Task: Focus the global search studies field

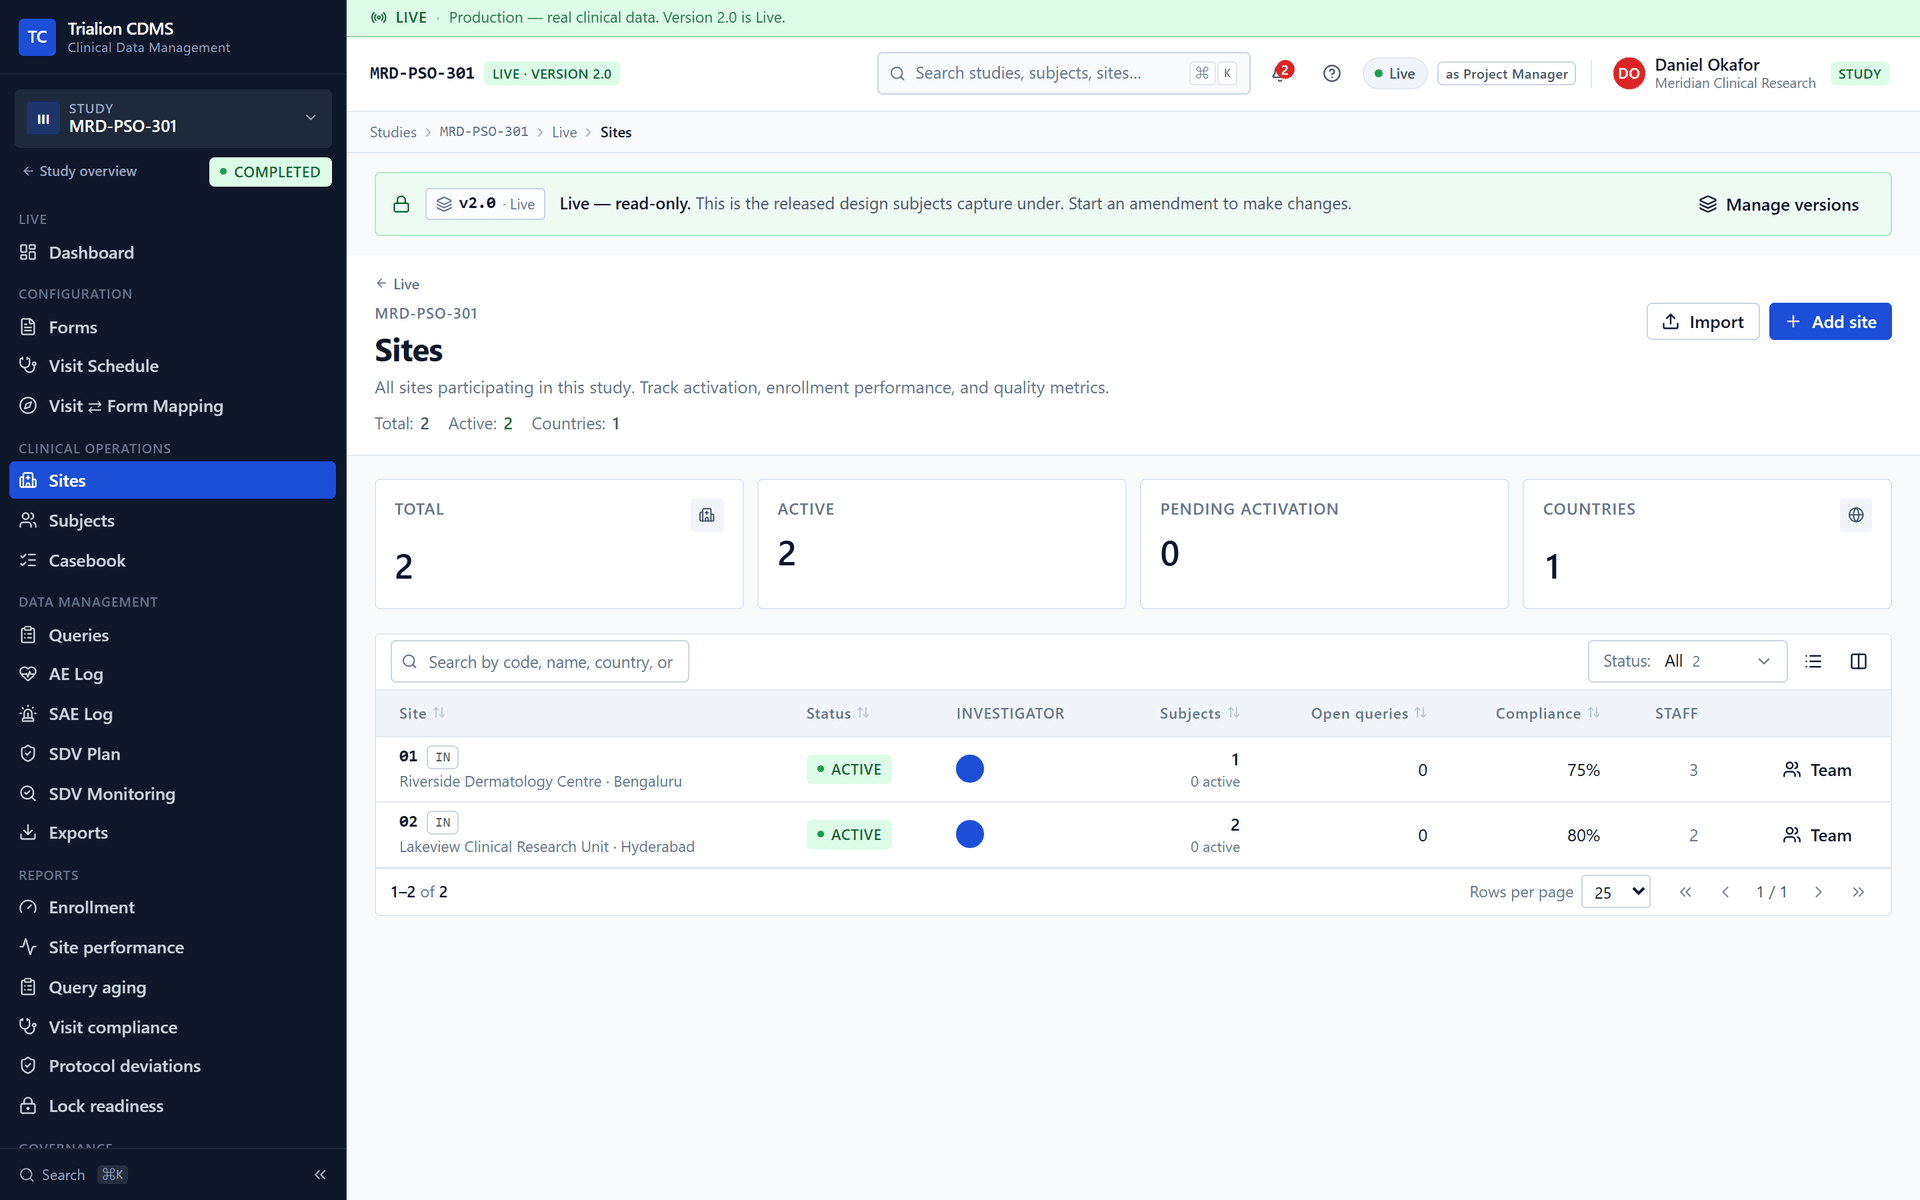Action: tap(1063, 73)
